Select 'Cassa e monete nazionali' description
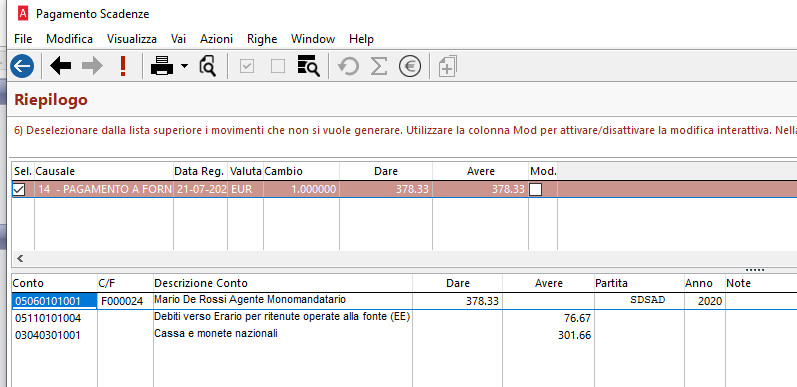 tap(216, 334)
